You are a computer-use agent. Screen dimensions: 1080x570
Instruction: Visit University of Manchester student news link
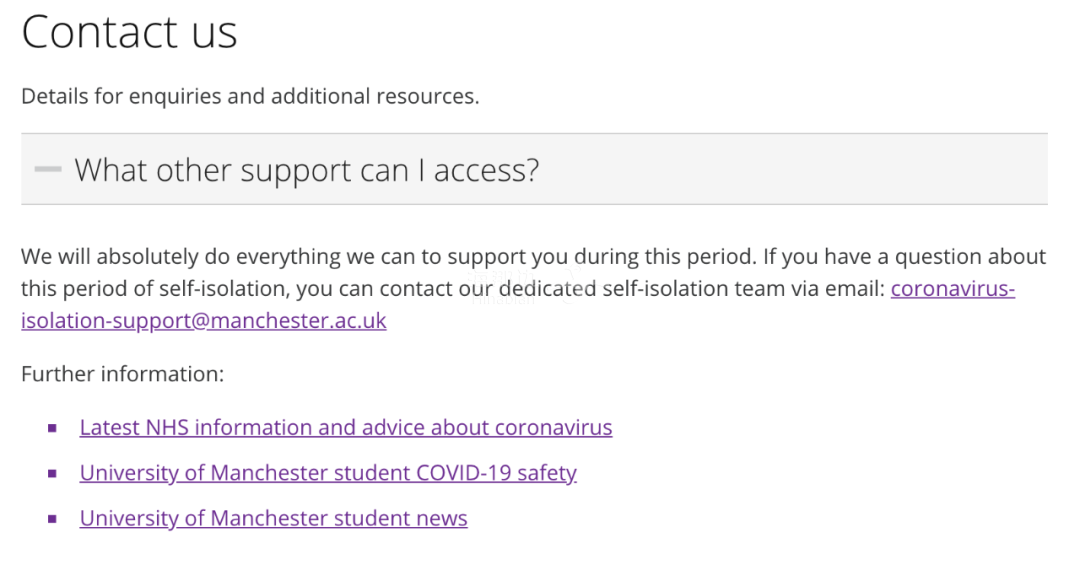point(273,518)
